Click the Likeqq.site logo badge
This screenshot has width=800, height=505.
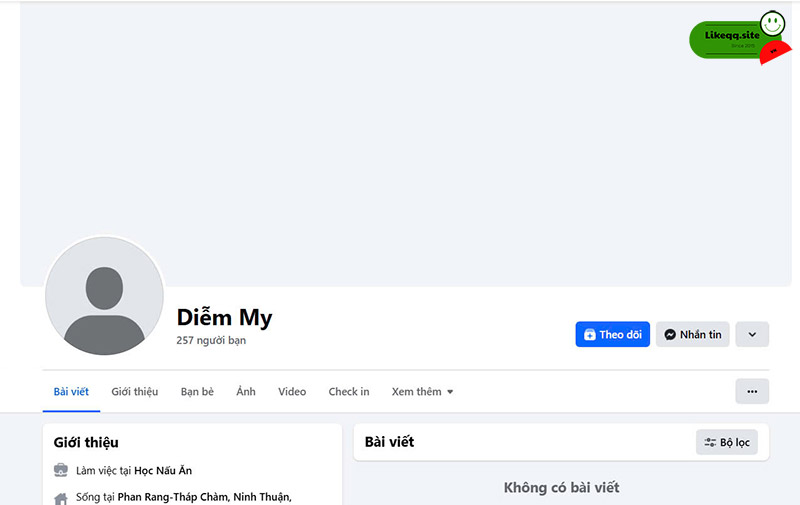[740, 38]
